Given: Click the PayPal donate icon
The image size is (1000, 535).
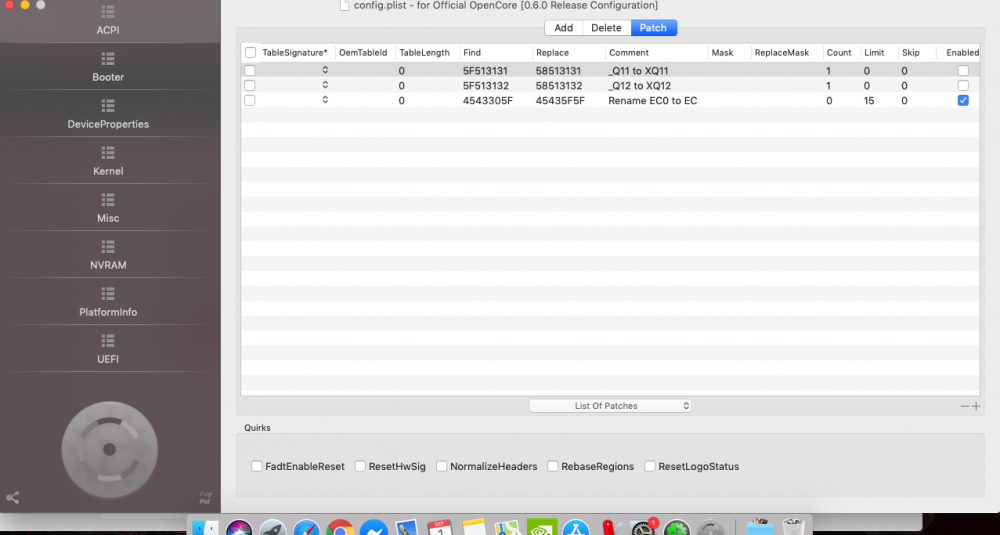Looking at the screenshot, I should click(205, 497).
